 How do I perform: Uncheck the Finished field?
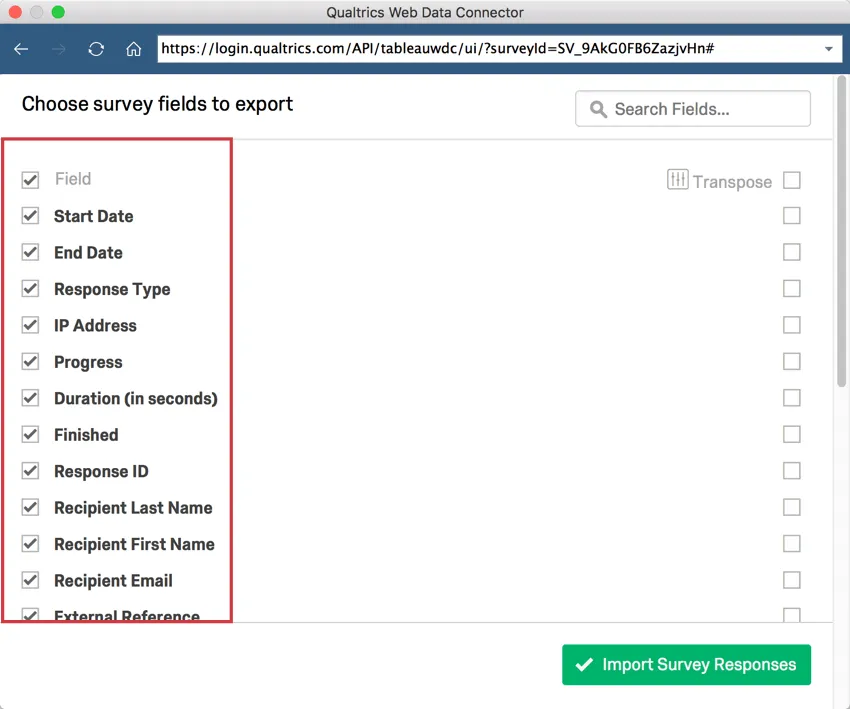click(31, 434)
